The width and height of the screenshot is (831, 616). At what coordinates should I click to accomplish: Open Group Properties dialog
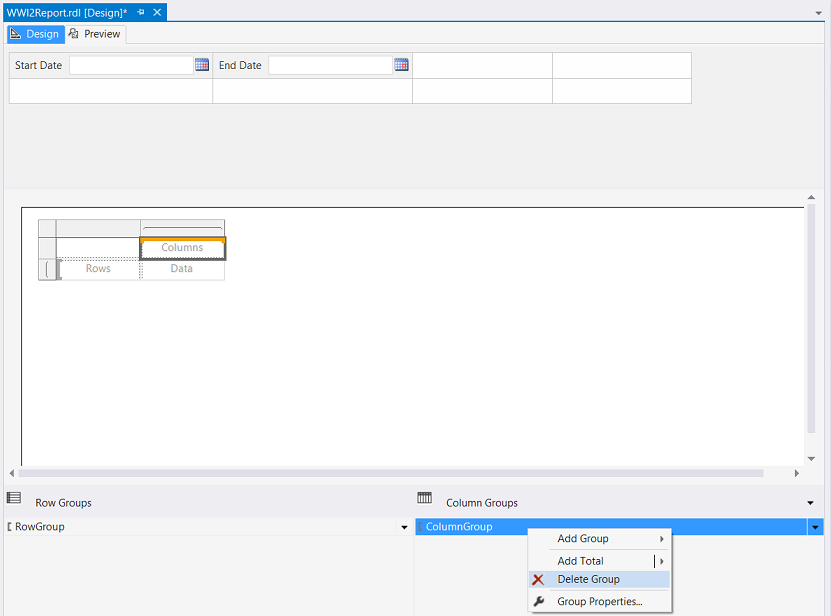click(x=600, y=601)
